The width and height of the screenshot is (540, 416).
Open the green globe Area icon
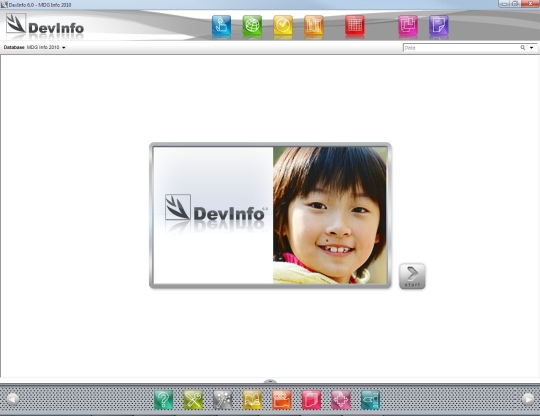point(252,25)
